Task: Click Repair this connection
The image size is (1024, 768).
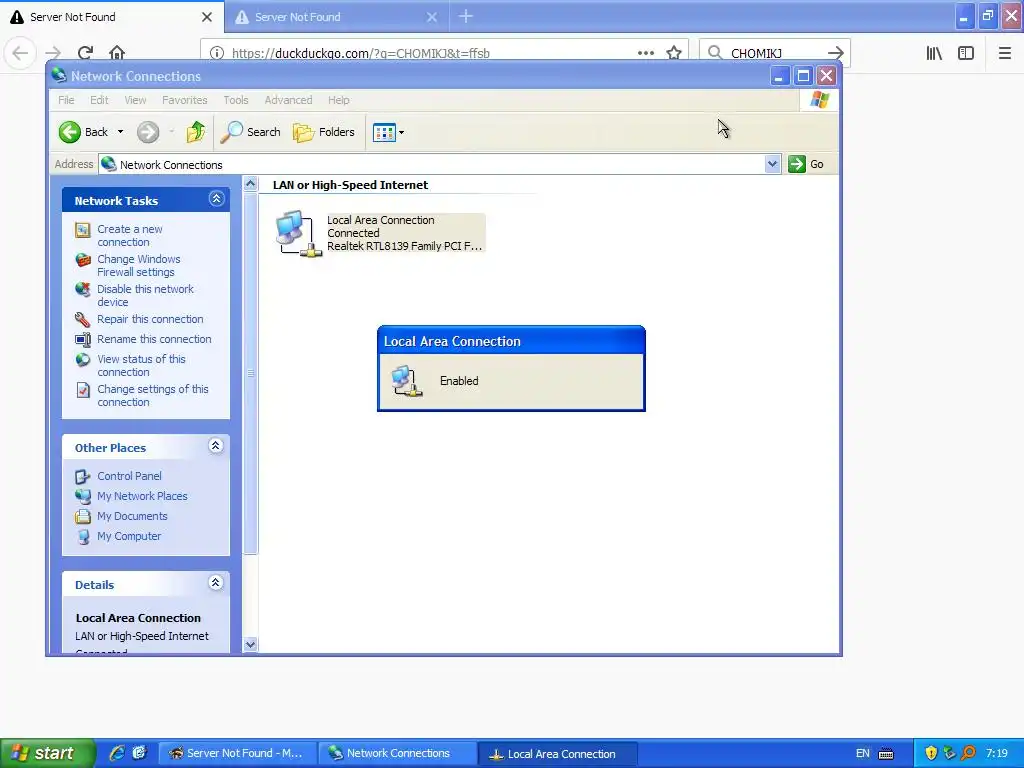Action: pyautogui.click(x=150, y=319)
